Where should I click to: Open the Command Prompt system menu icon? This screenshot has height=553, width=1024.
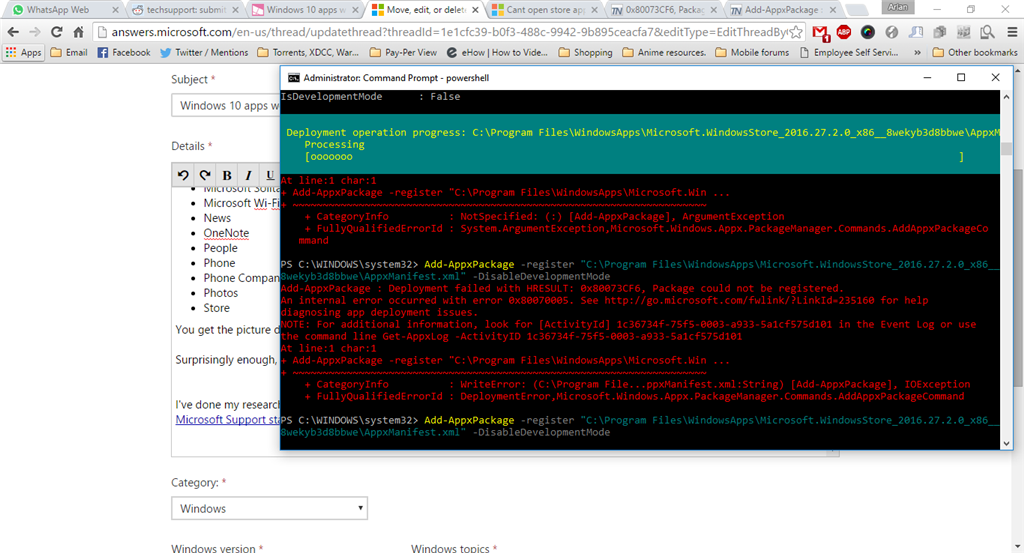(x=293, y=78)
